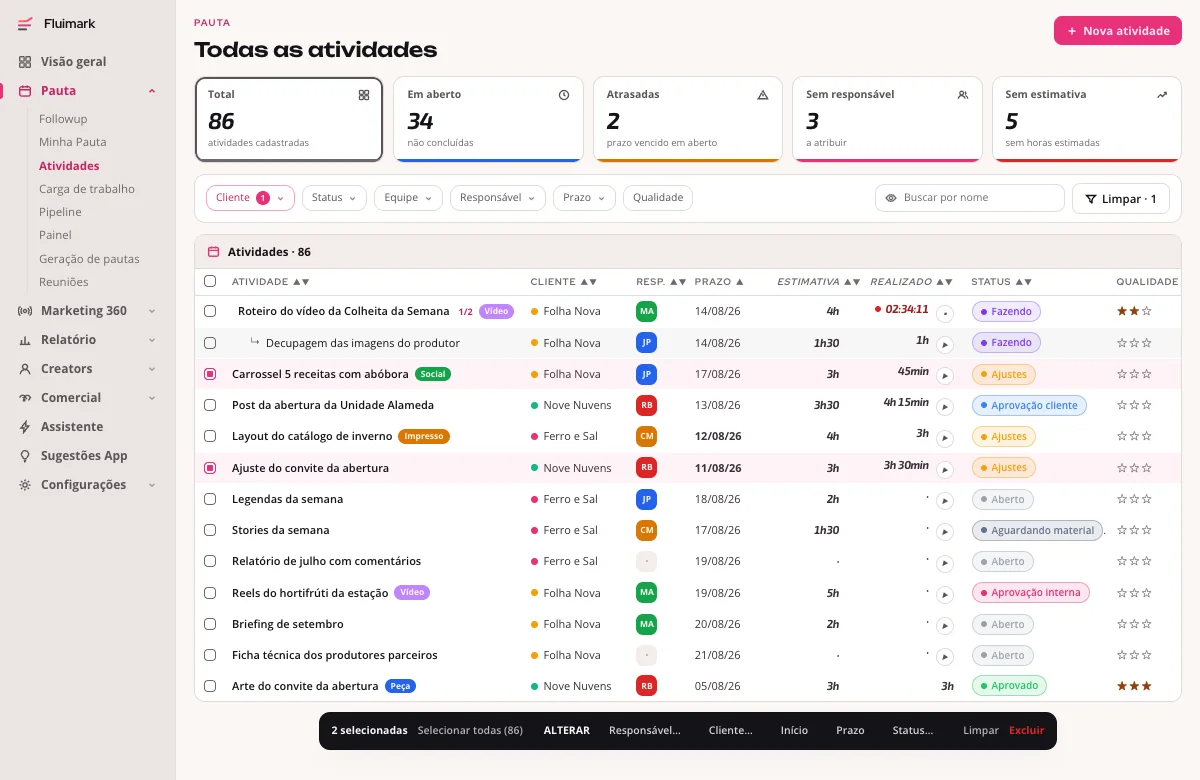
Task: Go to Followup in sidebar
Action: [x=63, y=119]
